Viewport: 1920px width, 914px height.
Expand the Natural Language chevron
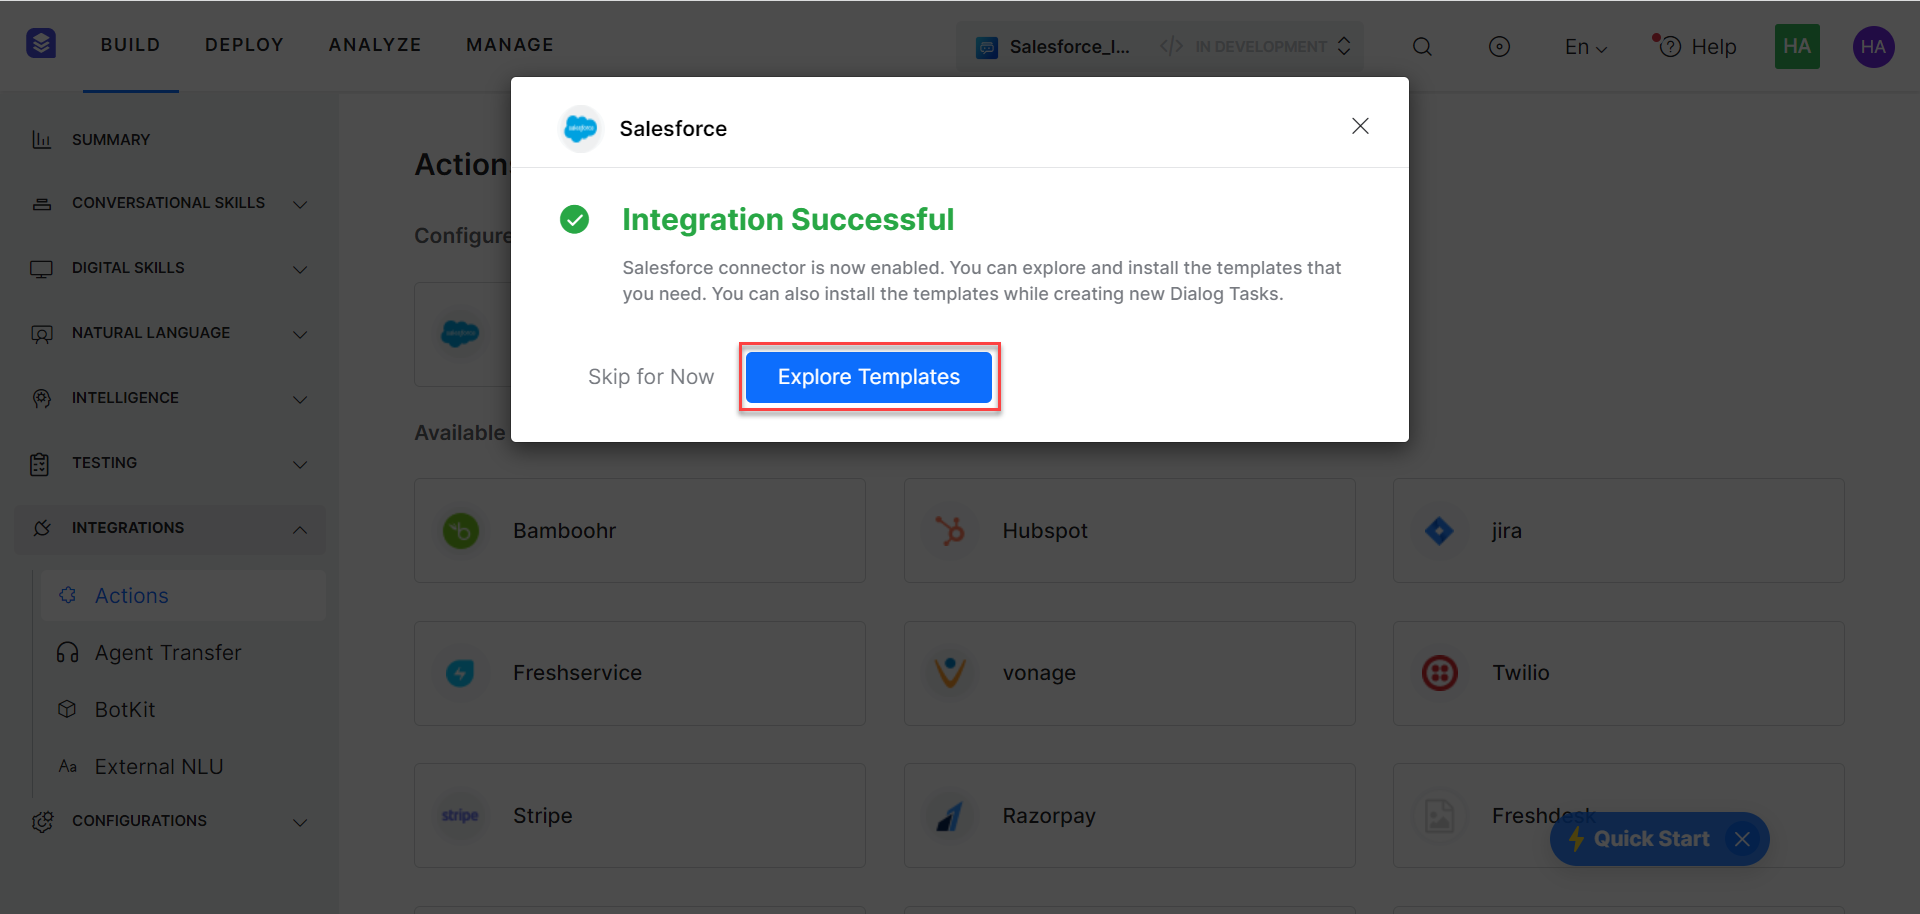(300, 334)
